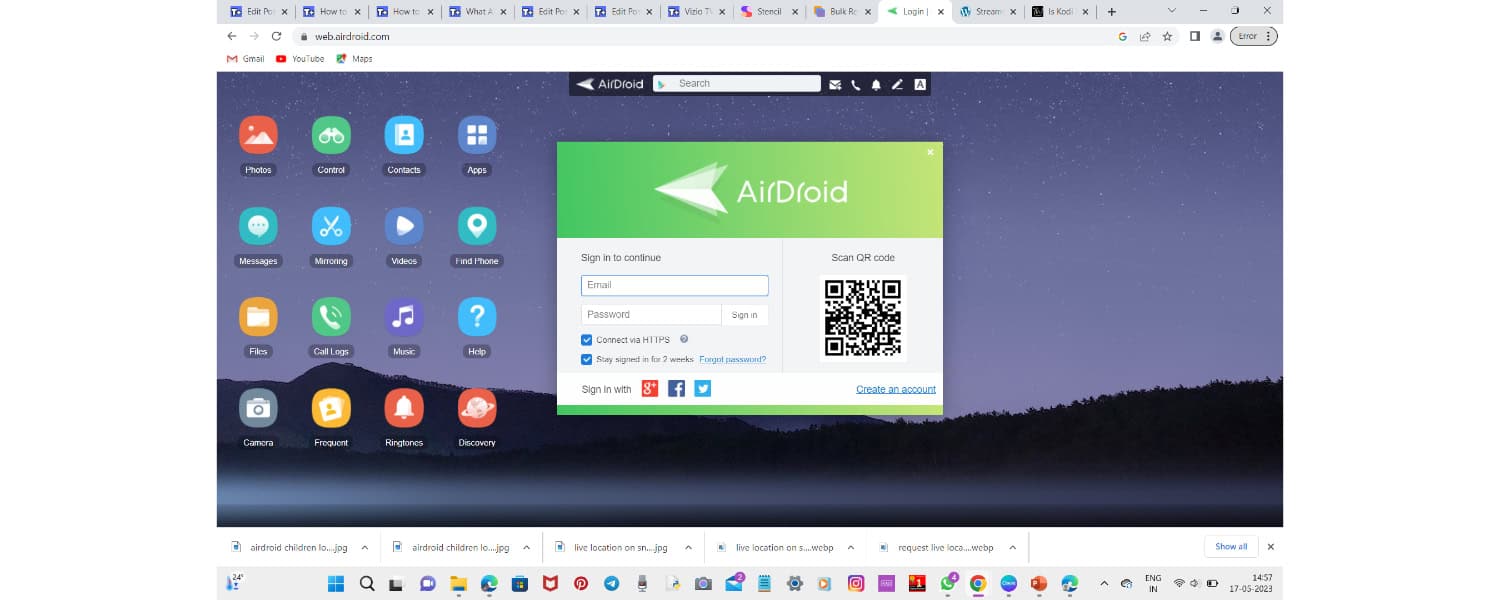
Task: Launch the Mirroring scissors icon
Action: coord(331,226)
